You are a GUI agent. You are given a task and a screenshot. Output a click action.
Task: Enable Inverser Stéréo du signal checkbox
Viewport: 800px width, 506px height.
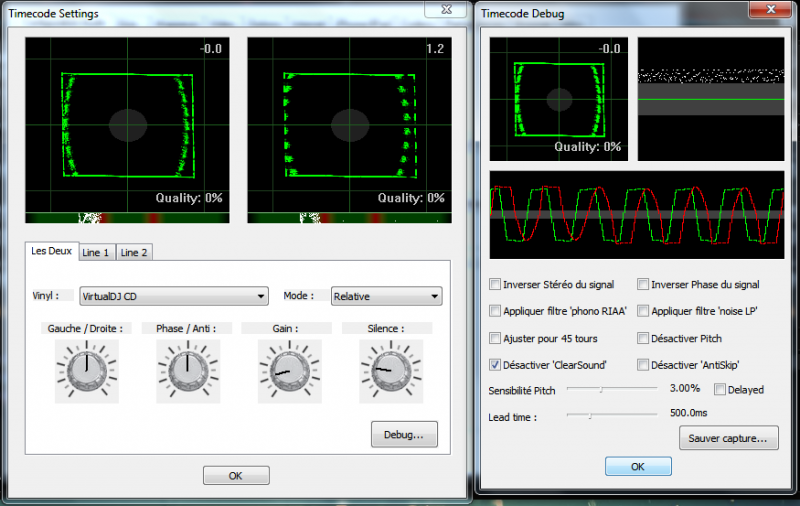tap(496, 285)
